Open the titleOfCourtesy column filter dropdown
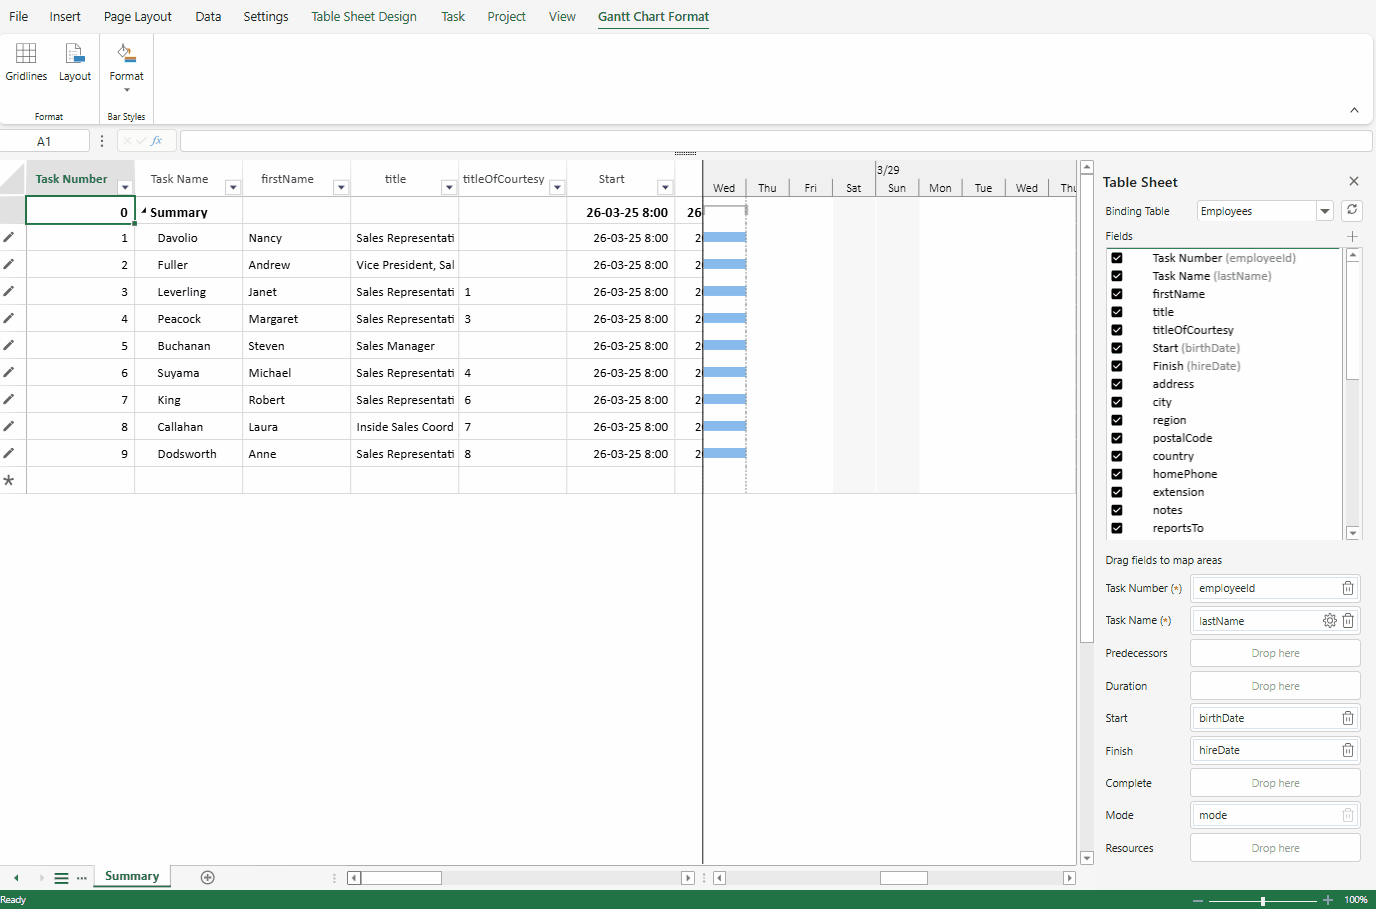1376x909 pixels. click(x=557, y=187)
